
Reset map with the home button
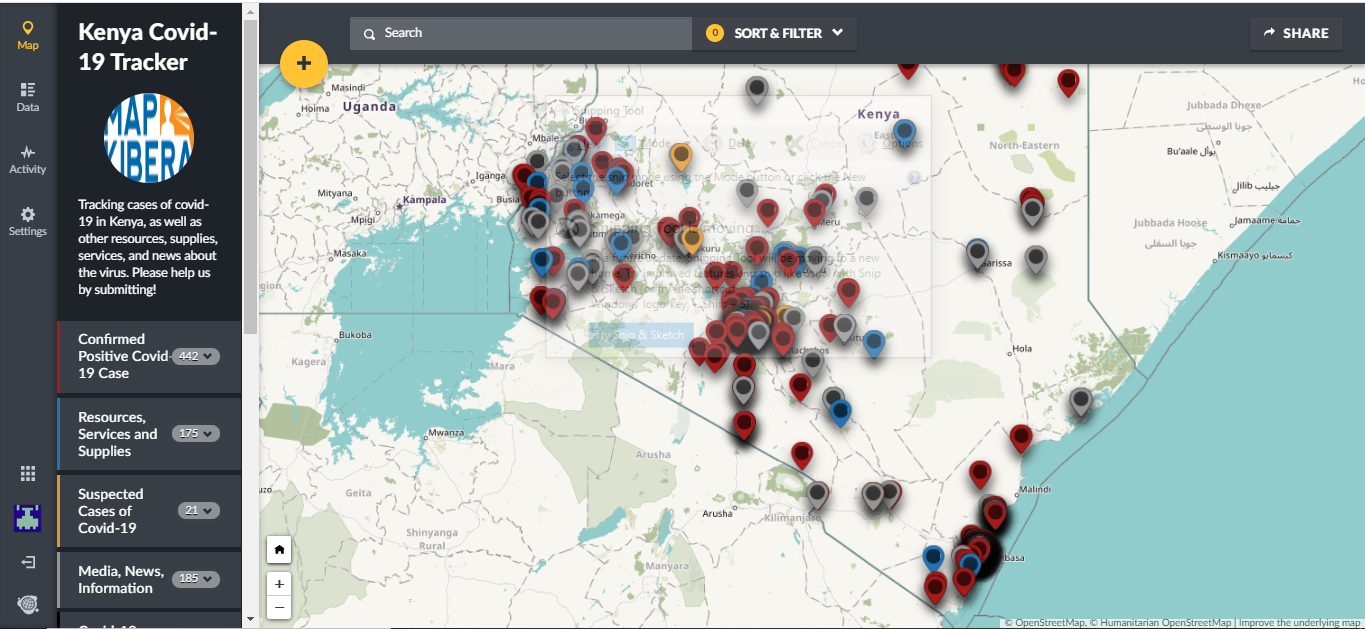(x=279, y=549)
